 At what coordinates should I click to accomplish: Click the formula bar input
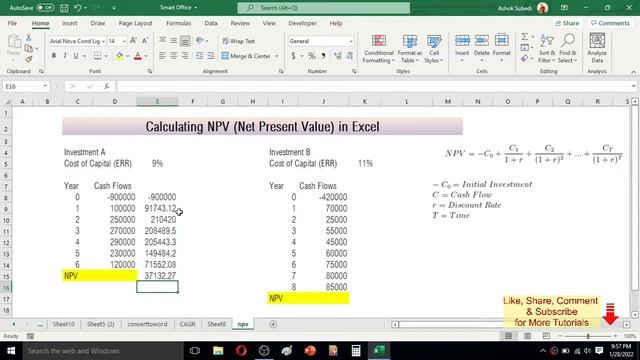373,86
